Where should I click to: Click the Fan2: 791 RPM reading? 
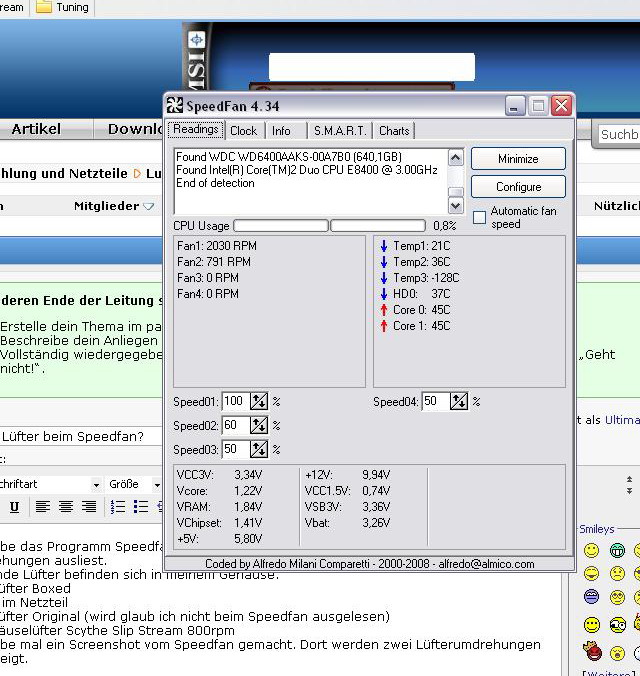[x=214, y=262]
